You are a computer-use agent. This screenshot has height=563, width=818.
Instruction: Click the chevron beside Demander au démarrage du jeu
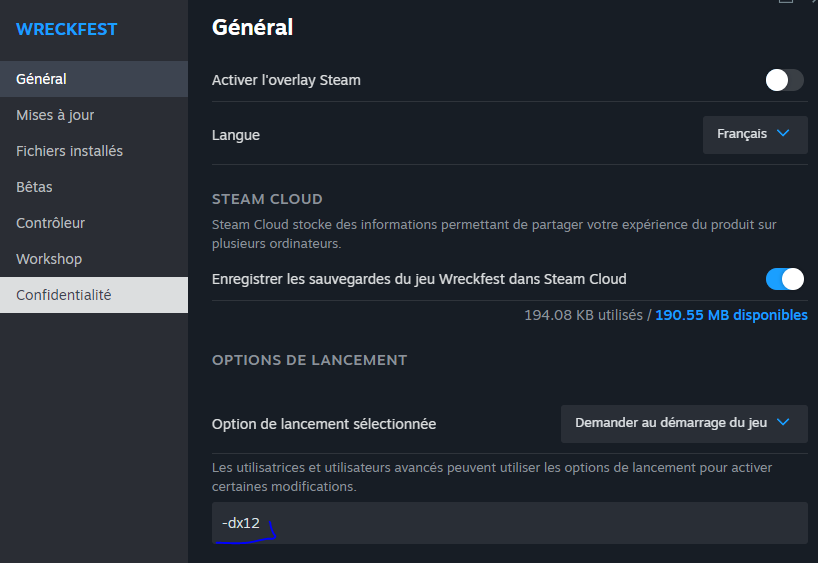[783, 422]
